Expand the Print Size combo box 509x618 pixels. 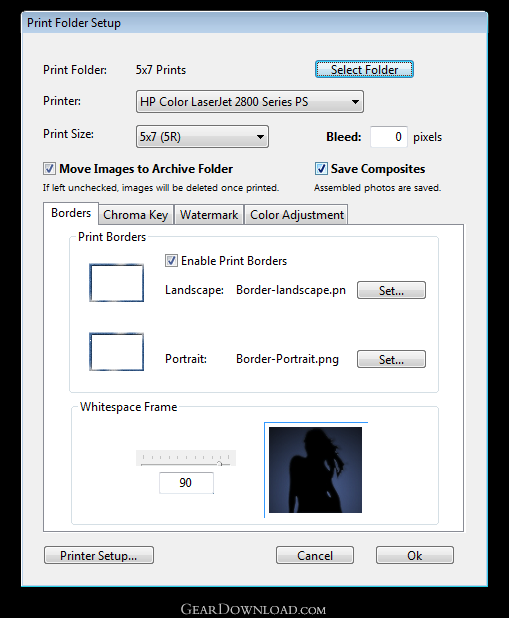click(202, 137)
